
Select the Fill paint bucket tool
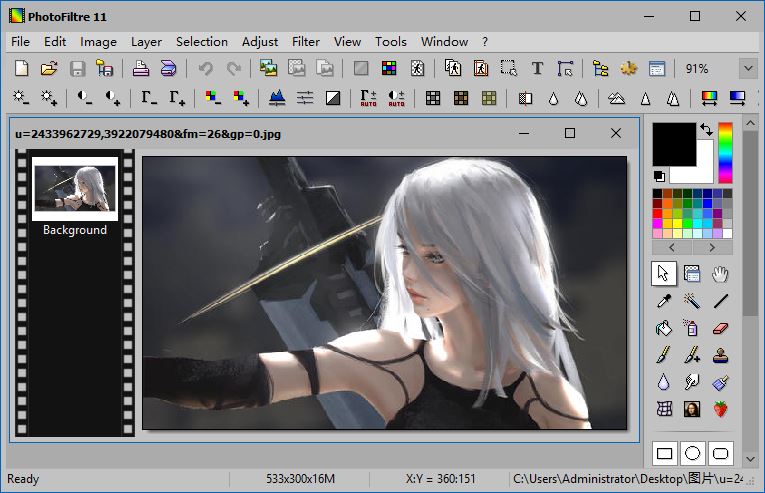(x=664, y=328)
